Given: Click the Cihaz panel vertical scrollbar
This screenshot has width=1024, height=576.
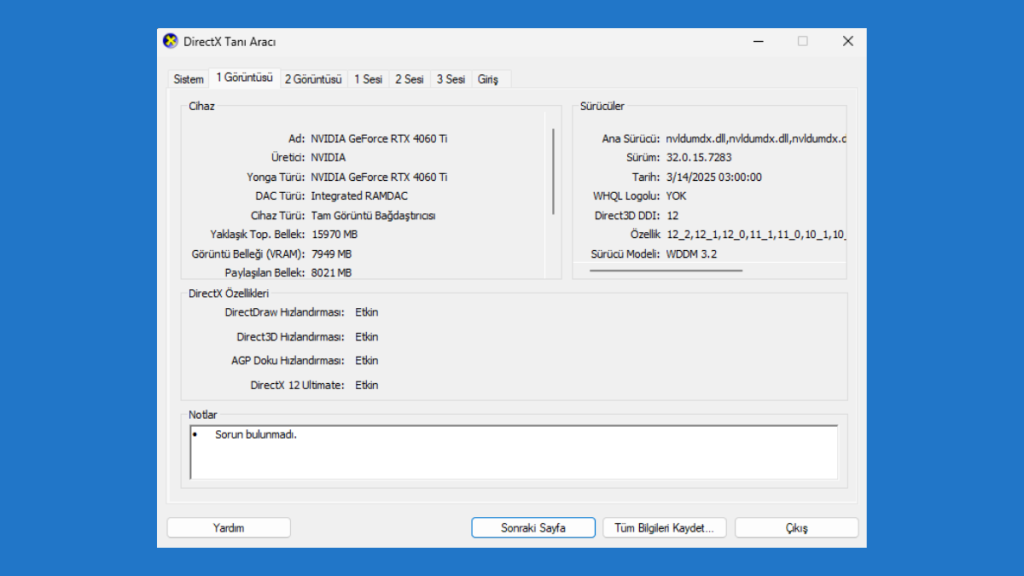Looking at the screenshot, I should pos(553,171).
